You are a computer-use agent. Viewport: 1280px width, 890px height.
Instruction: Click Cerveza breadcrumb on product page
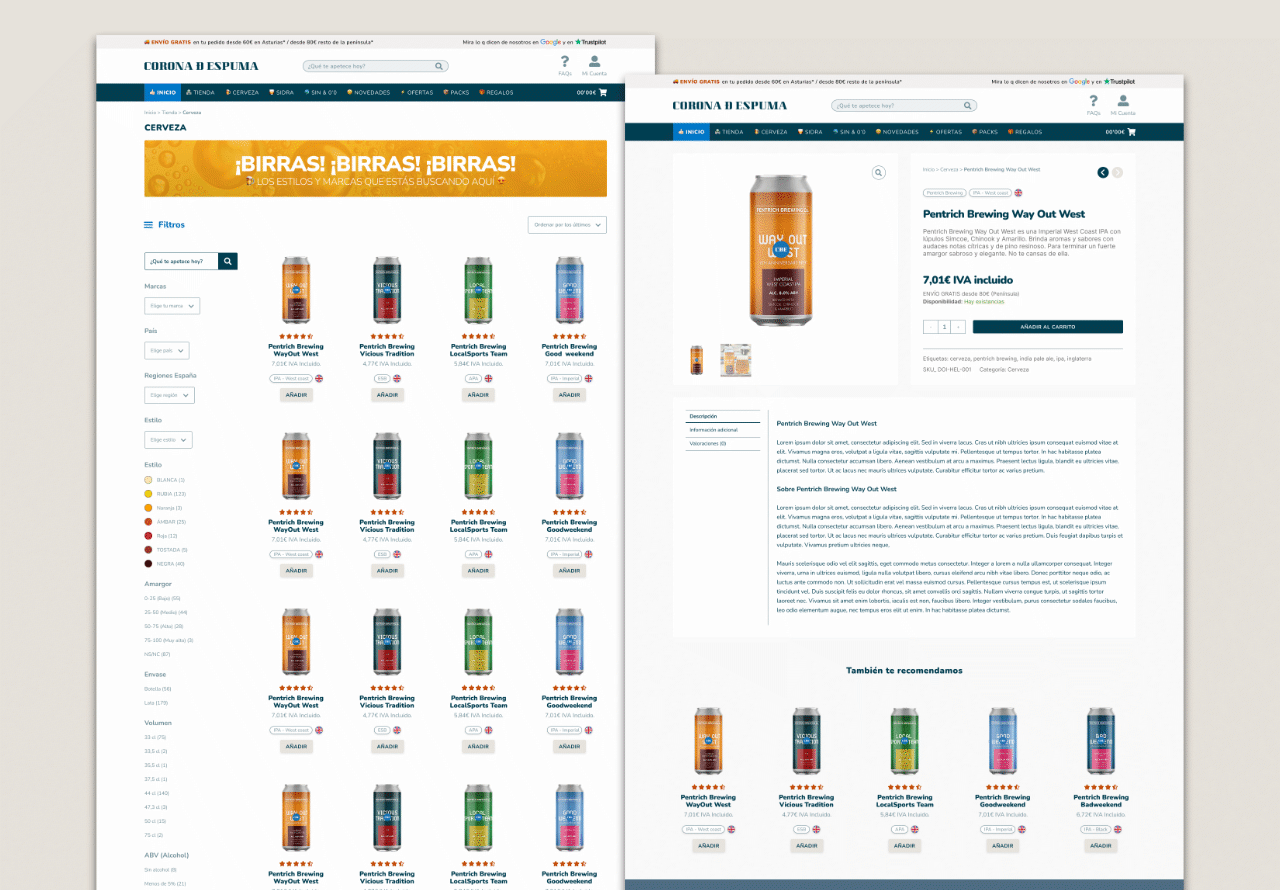949,169
